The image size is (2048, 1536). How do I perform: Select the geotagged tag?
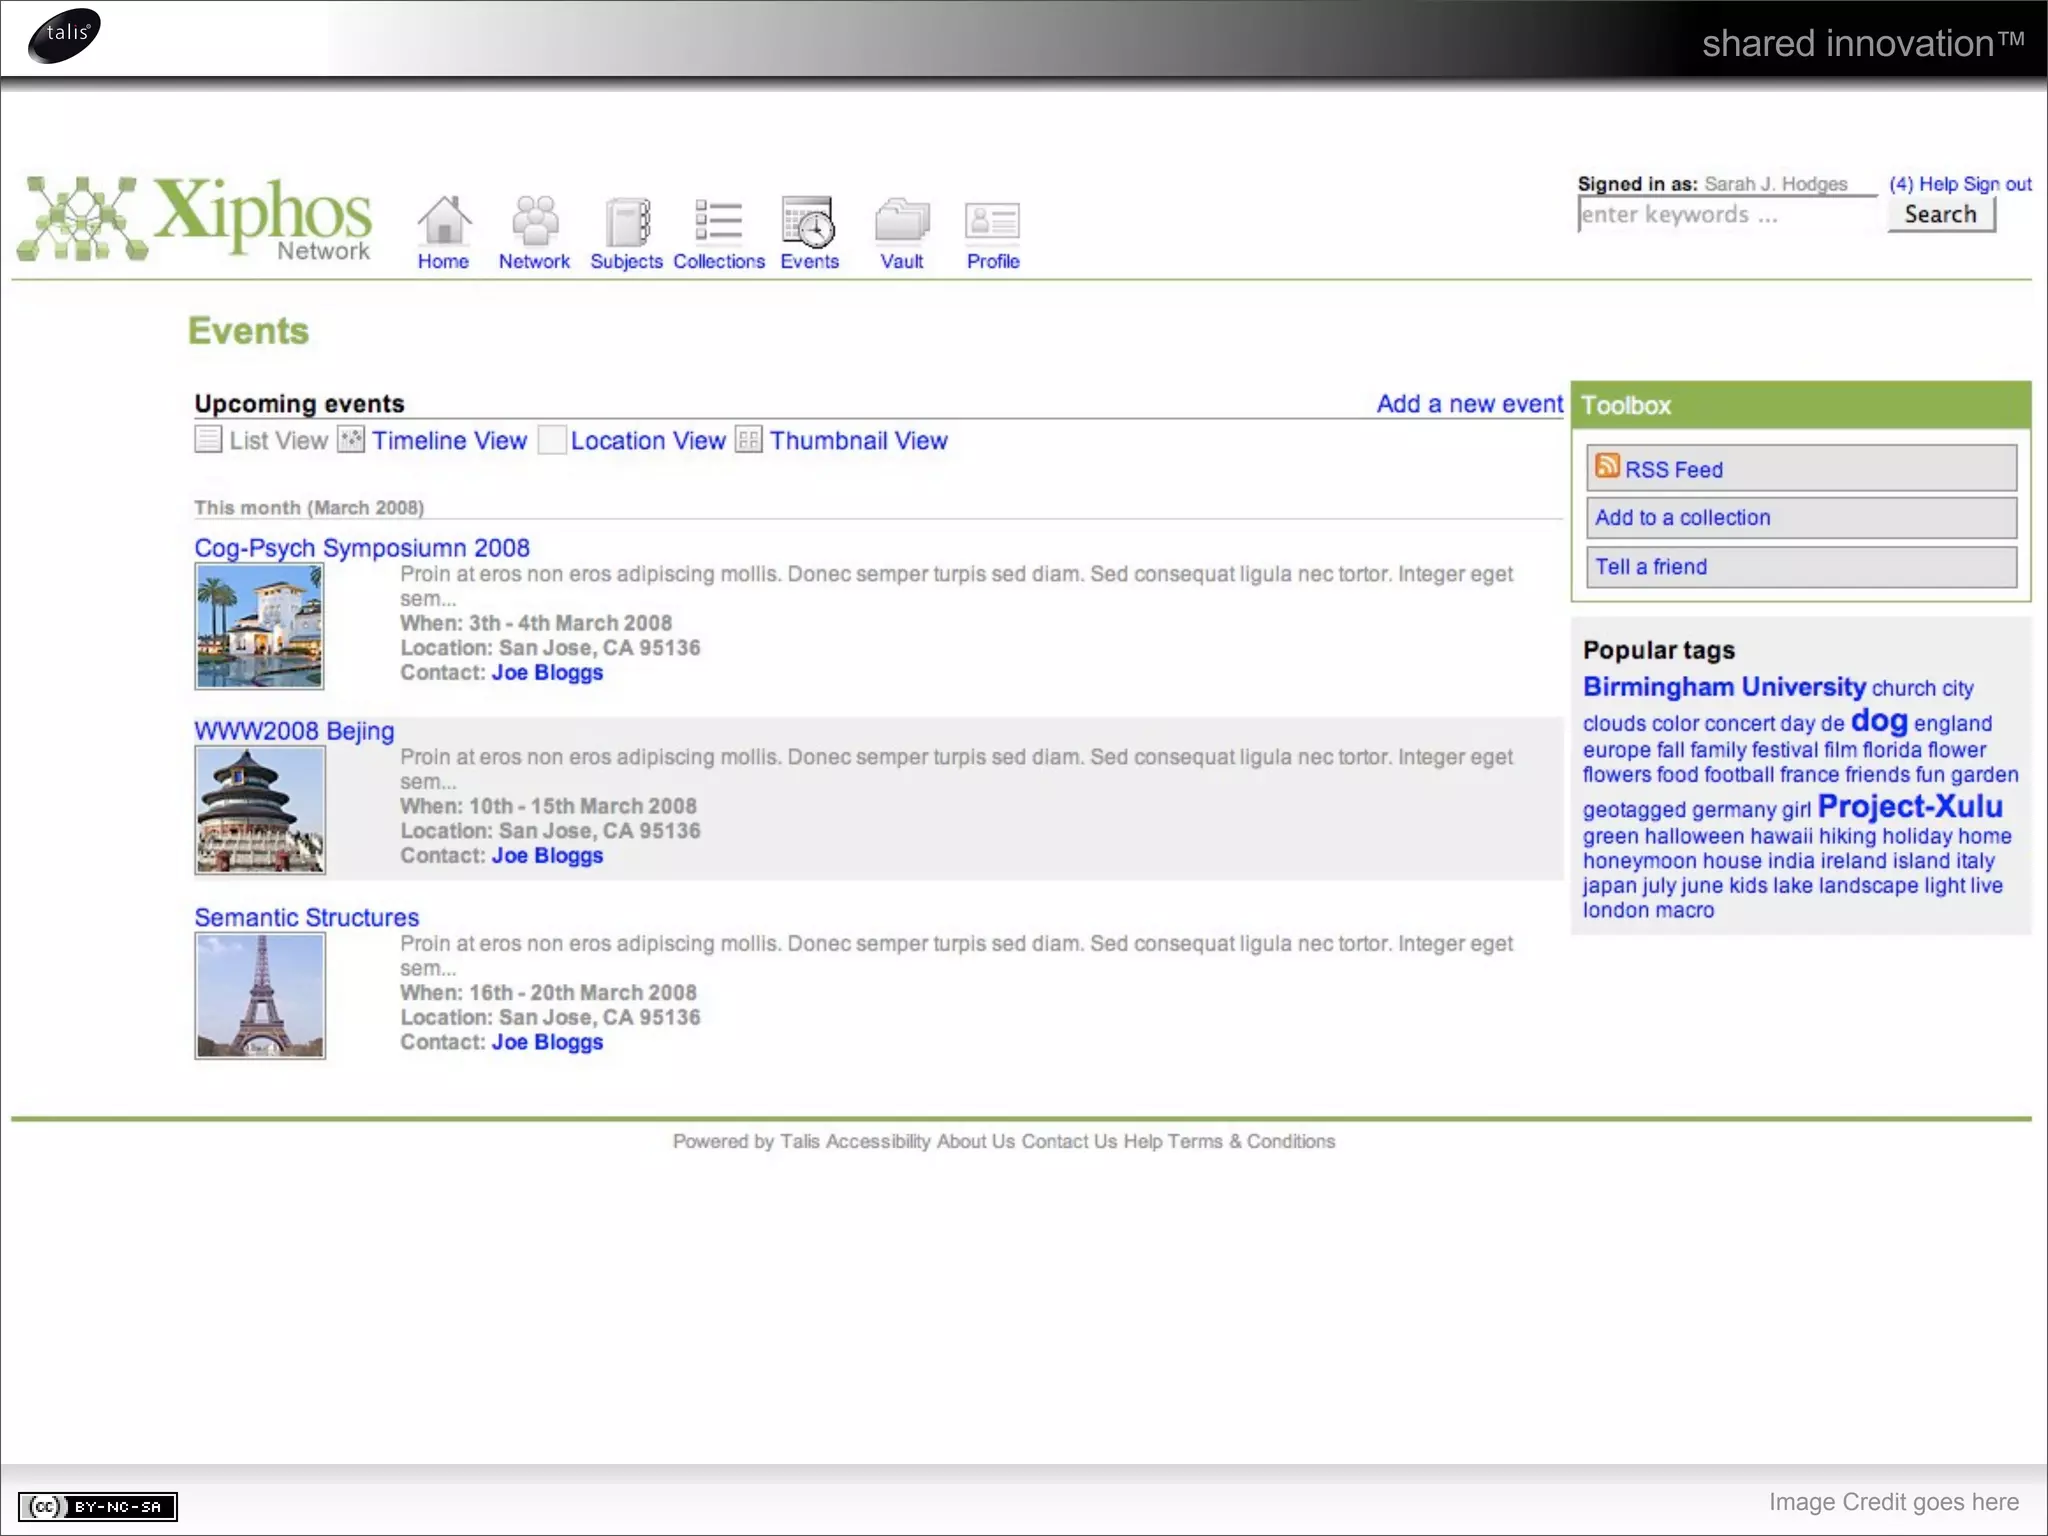pyautogui.click(x=1634, y=810)
